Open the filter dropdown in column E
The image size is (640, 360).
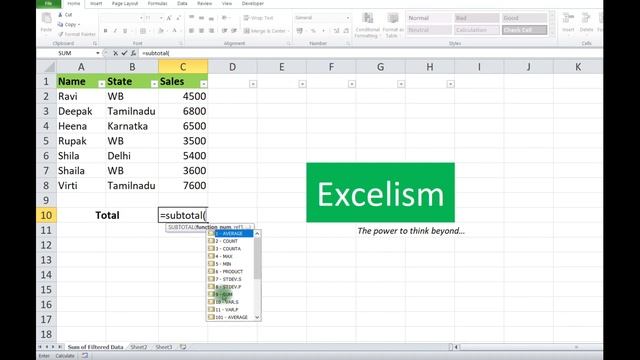302,84
